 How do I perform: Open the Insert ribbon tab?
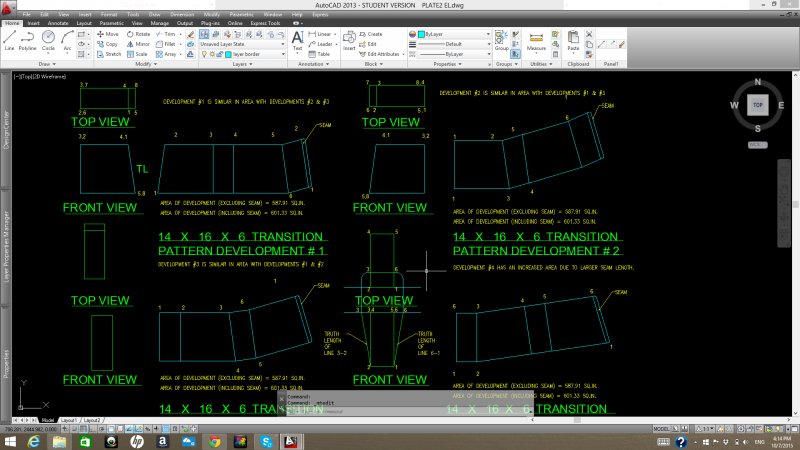point(34,23)
